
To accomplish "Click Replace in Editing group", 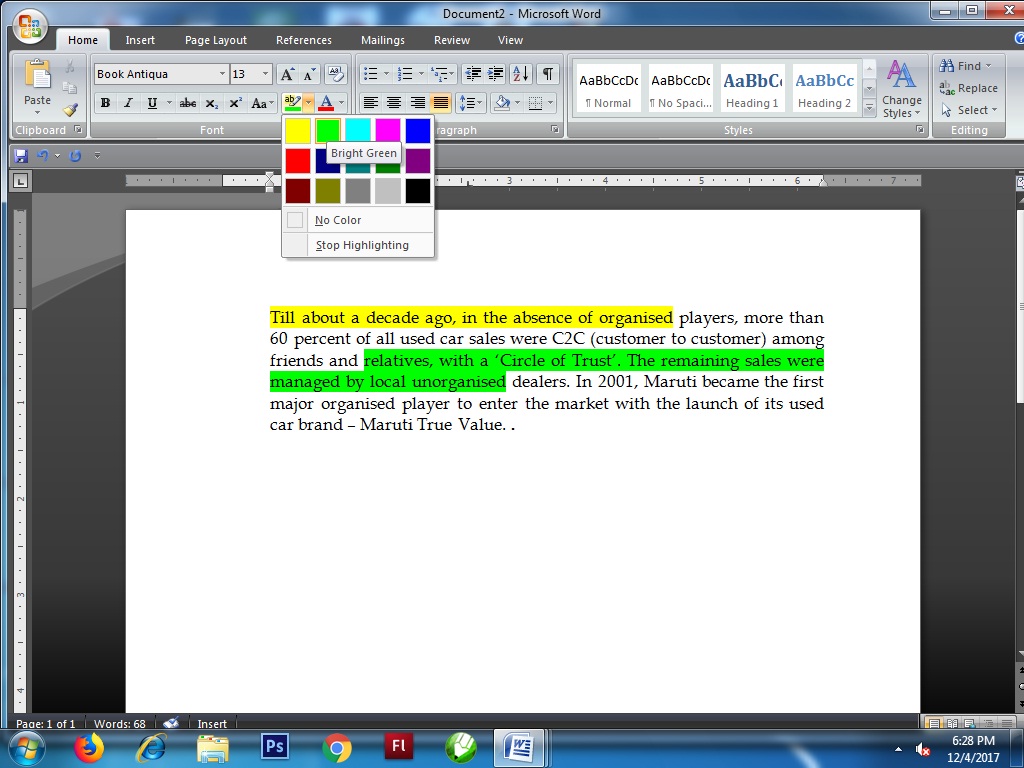I will tap(968, 88).
